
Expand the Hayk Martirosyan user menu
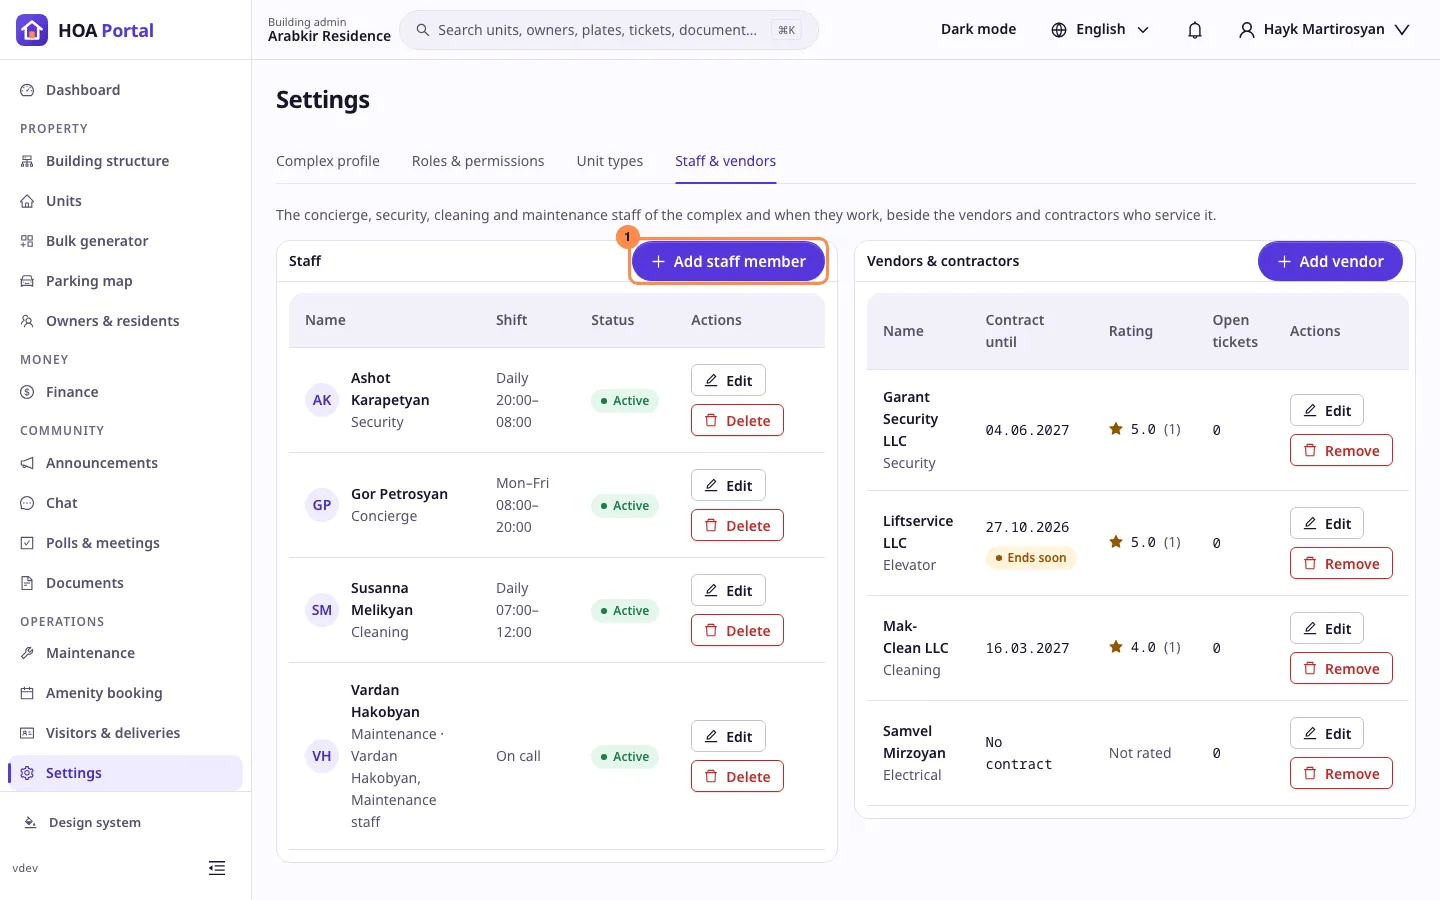click(x=1324, y=30)
